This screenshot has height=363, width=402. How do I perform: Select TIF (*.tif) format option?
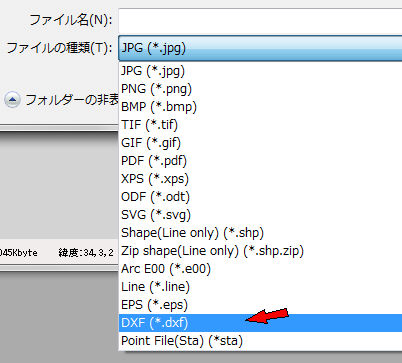coord(260,125)
